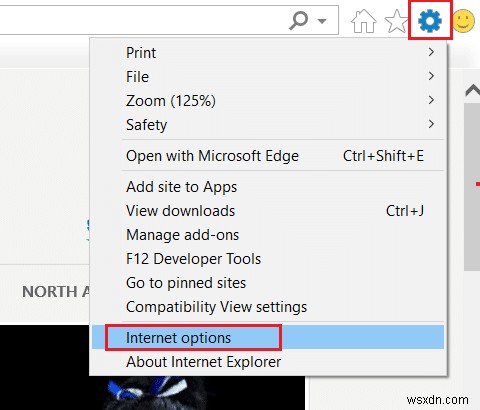Open address bar search dropdown arrow
480x410 pixels.
[x=322, y=21]
